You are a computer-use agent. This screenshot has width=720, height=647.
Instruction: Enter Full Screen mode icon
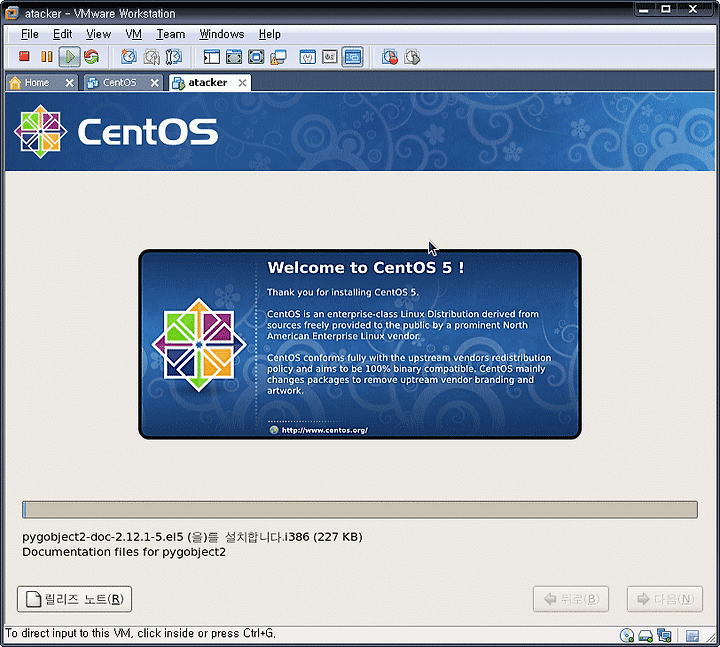[256, 57]
